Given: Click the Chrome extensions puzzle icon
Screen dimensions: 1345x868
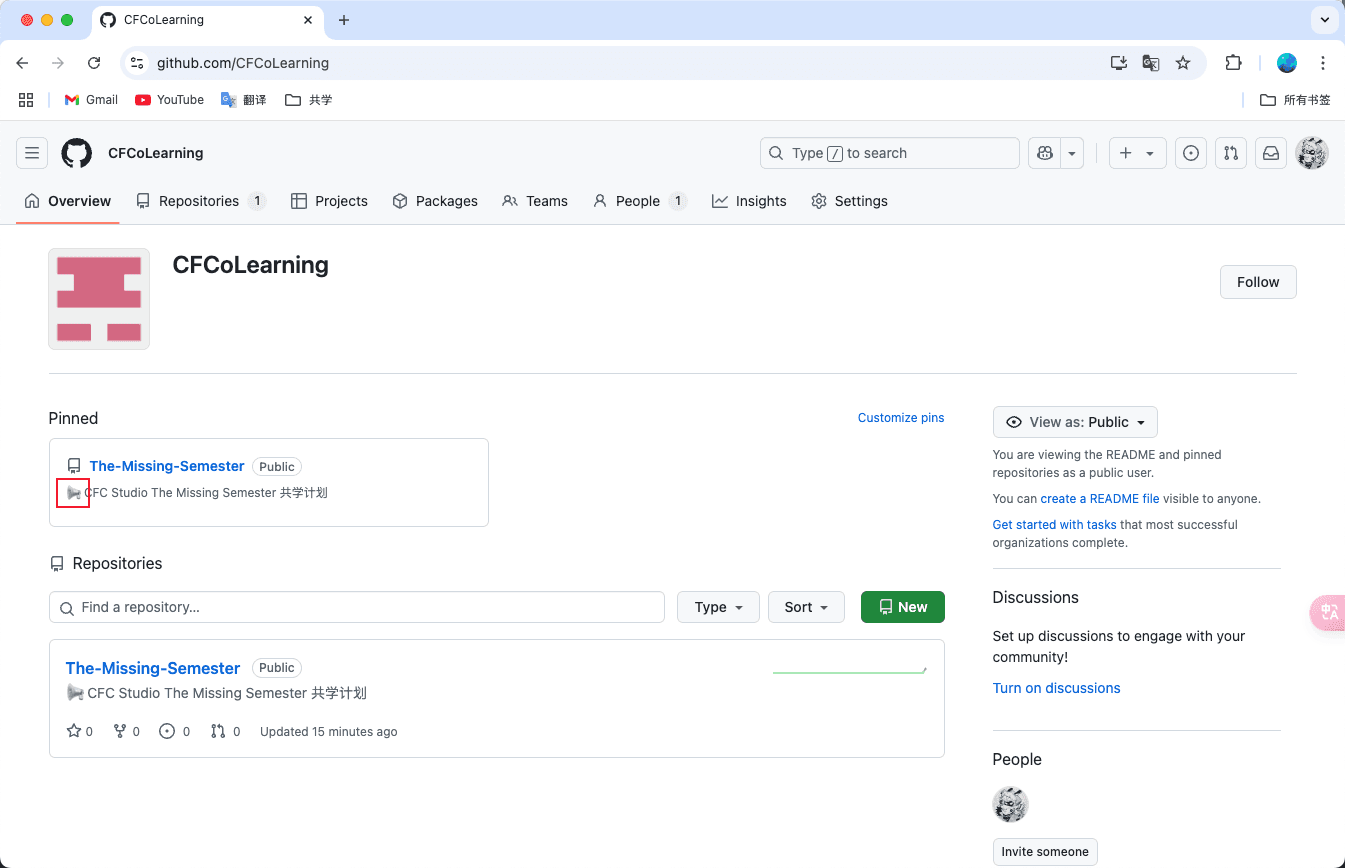Looking at the screenshot, I should pos(1233,63).
